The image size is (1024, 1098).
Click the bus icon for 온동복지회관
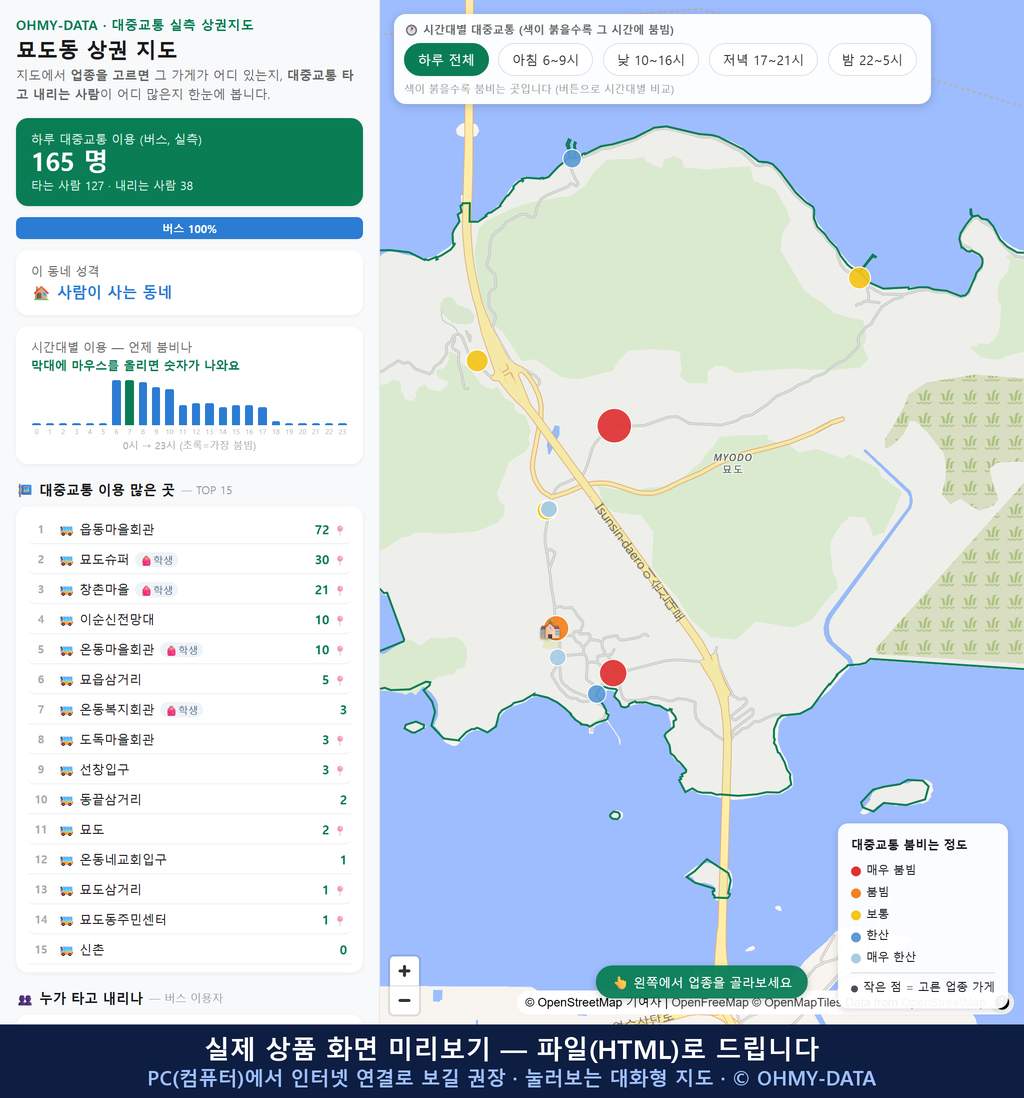(x=67, y=711)
